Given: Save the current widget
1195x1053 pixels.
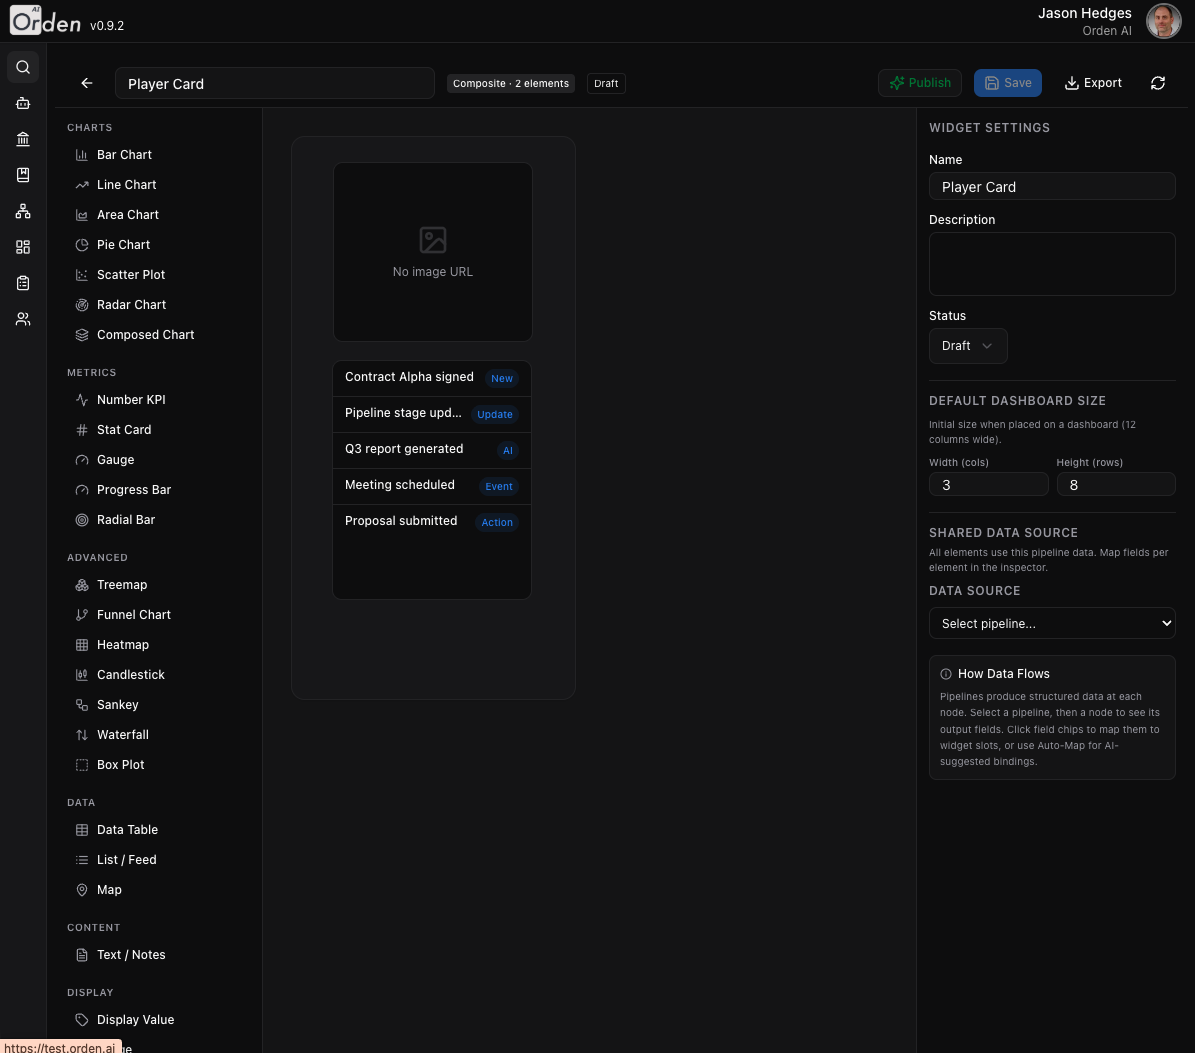Looking at the screenshot, I should (x=1007, y=83).
